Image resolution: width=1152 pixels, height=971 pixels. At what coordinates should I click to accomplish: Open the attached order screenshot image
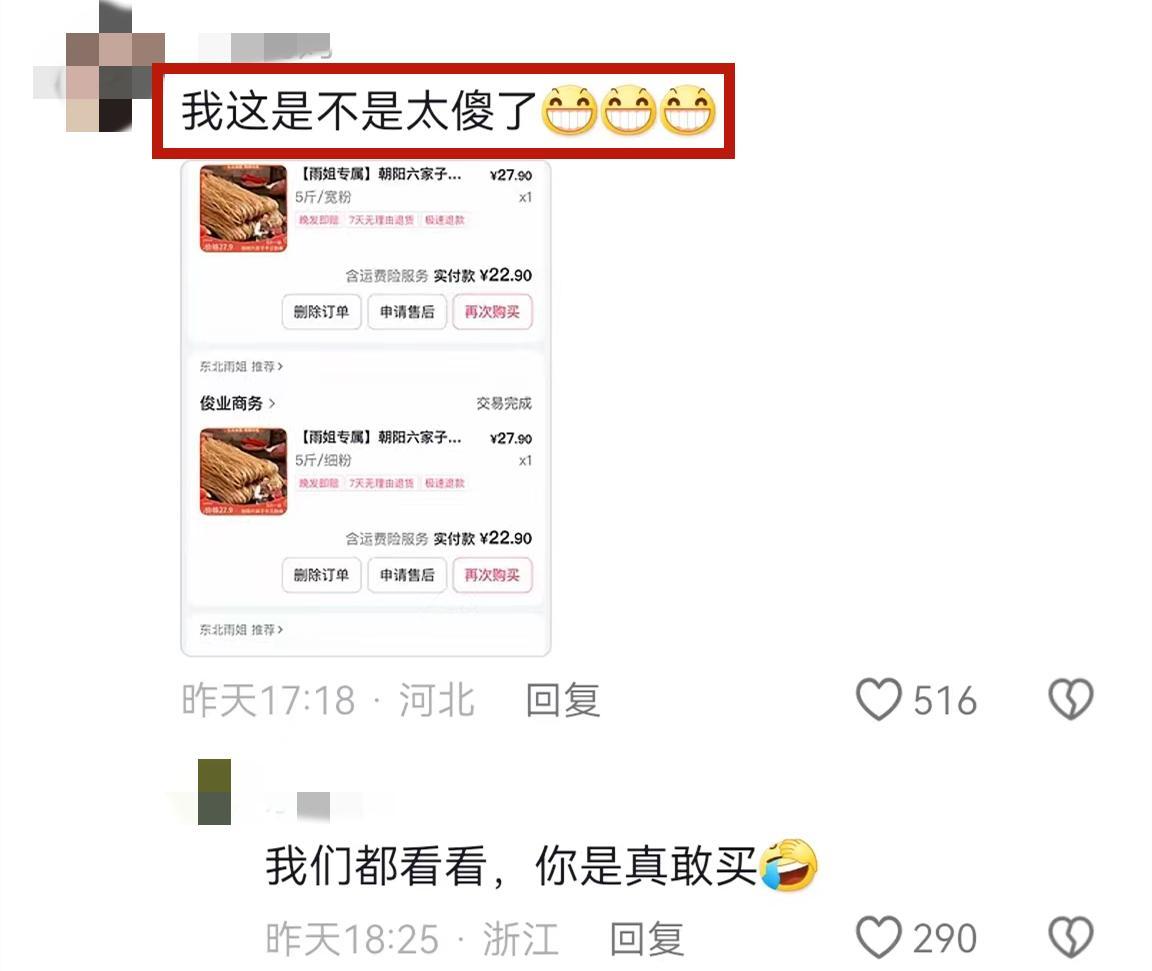click(366, 408)
